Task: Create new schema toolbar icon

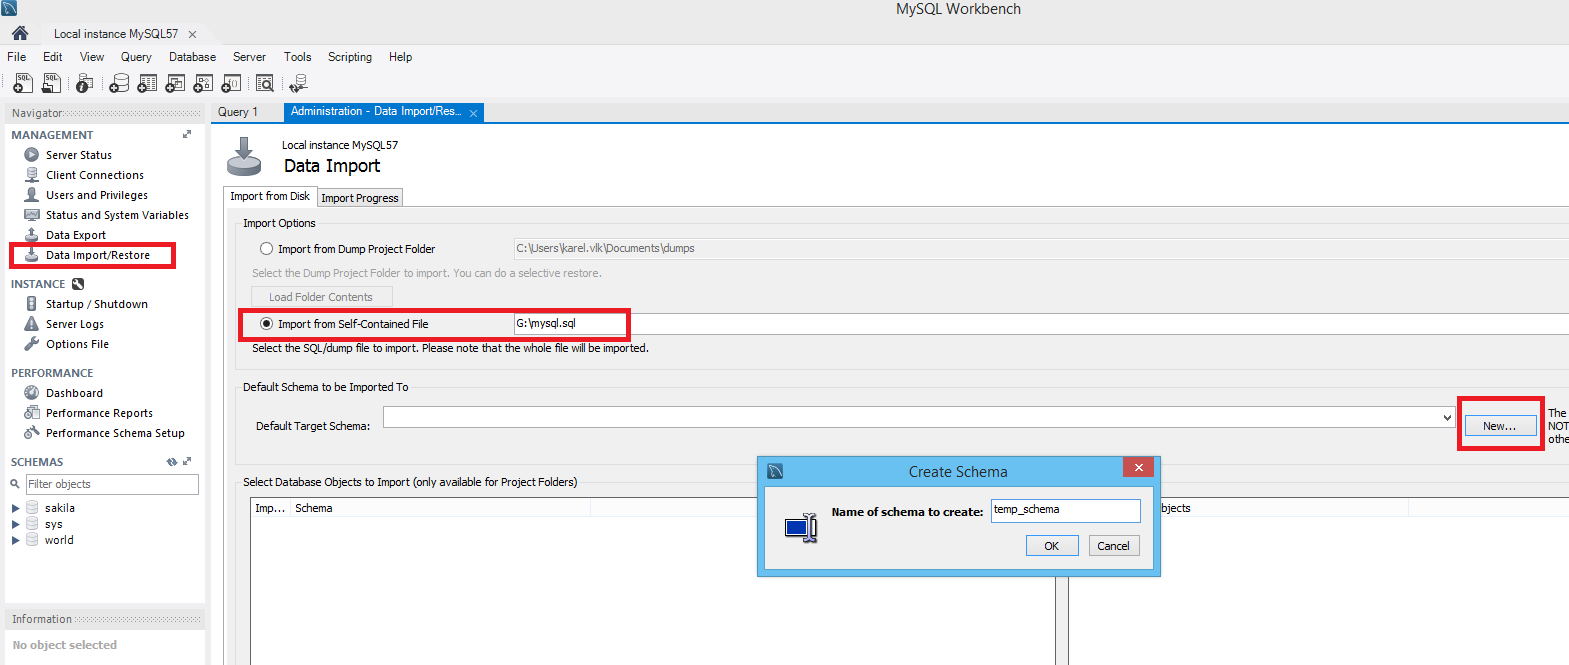Action: tap(119, 84)
